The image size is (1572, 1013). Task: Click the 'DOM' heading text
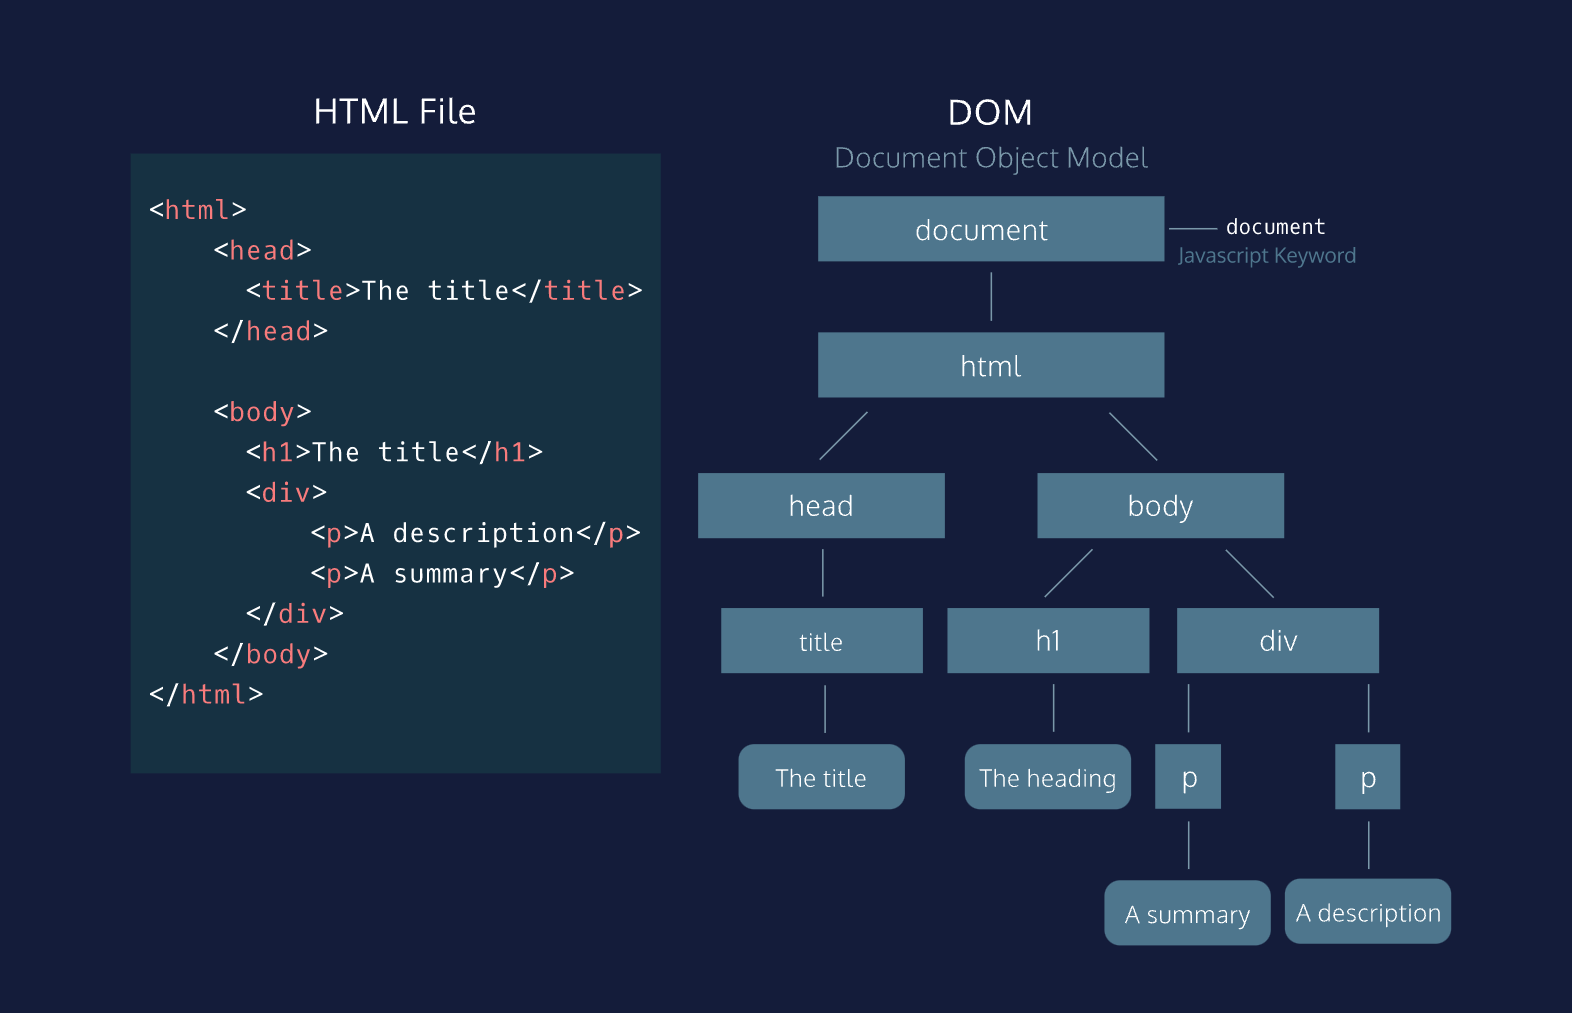(990, 113)
